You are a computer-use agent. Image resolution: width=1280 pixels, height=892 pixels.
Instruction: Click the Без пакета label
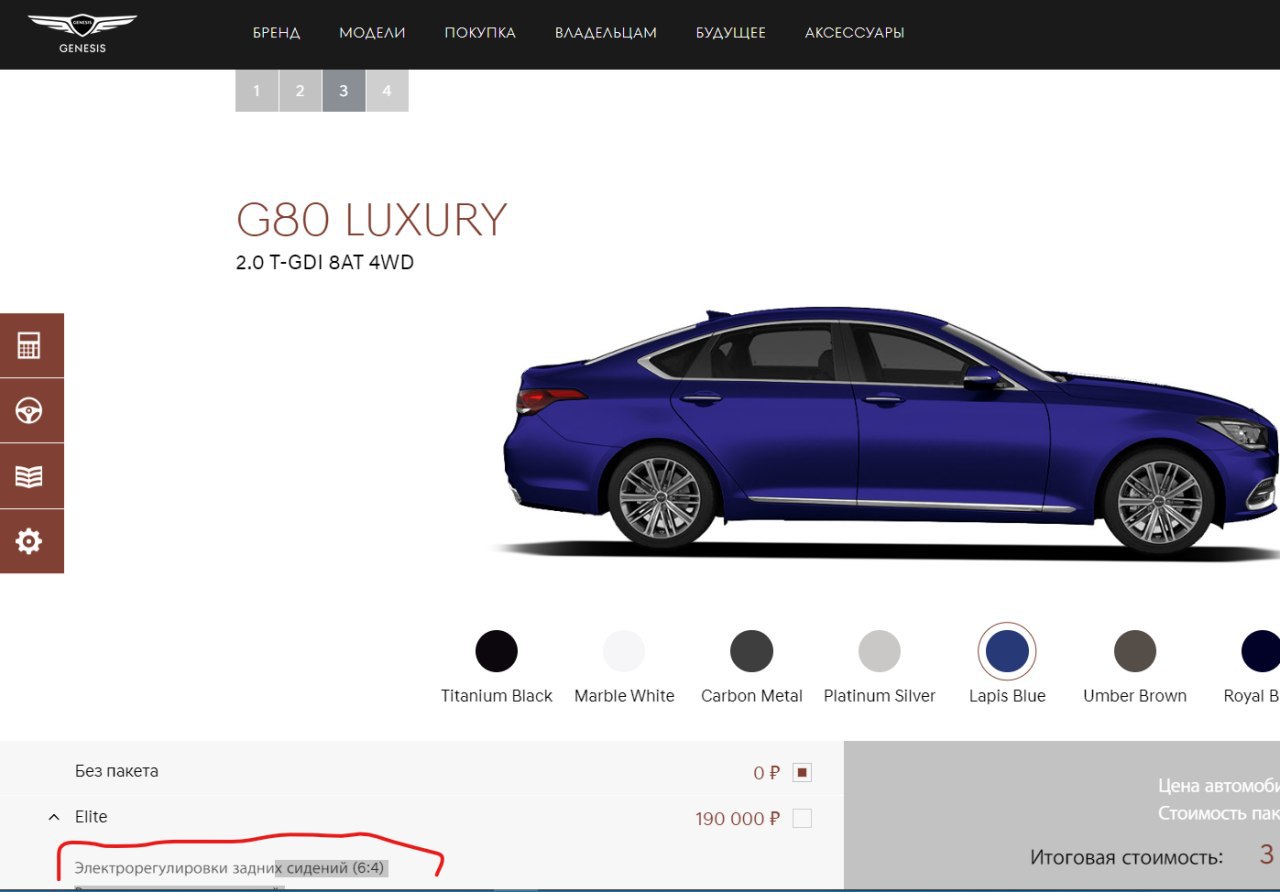point(117,771)
